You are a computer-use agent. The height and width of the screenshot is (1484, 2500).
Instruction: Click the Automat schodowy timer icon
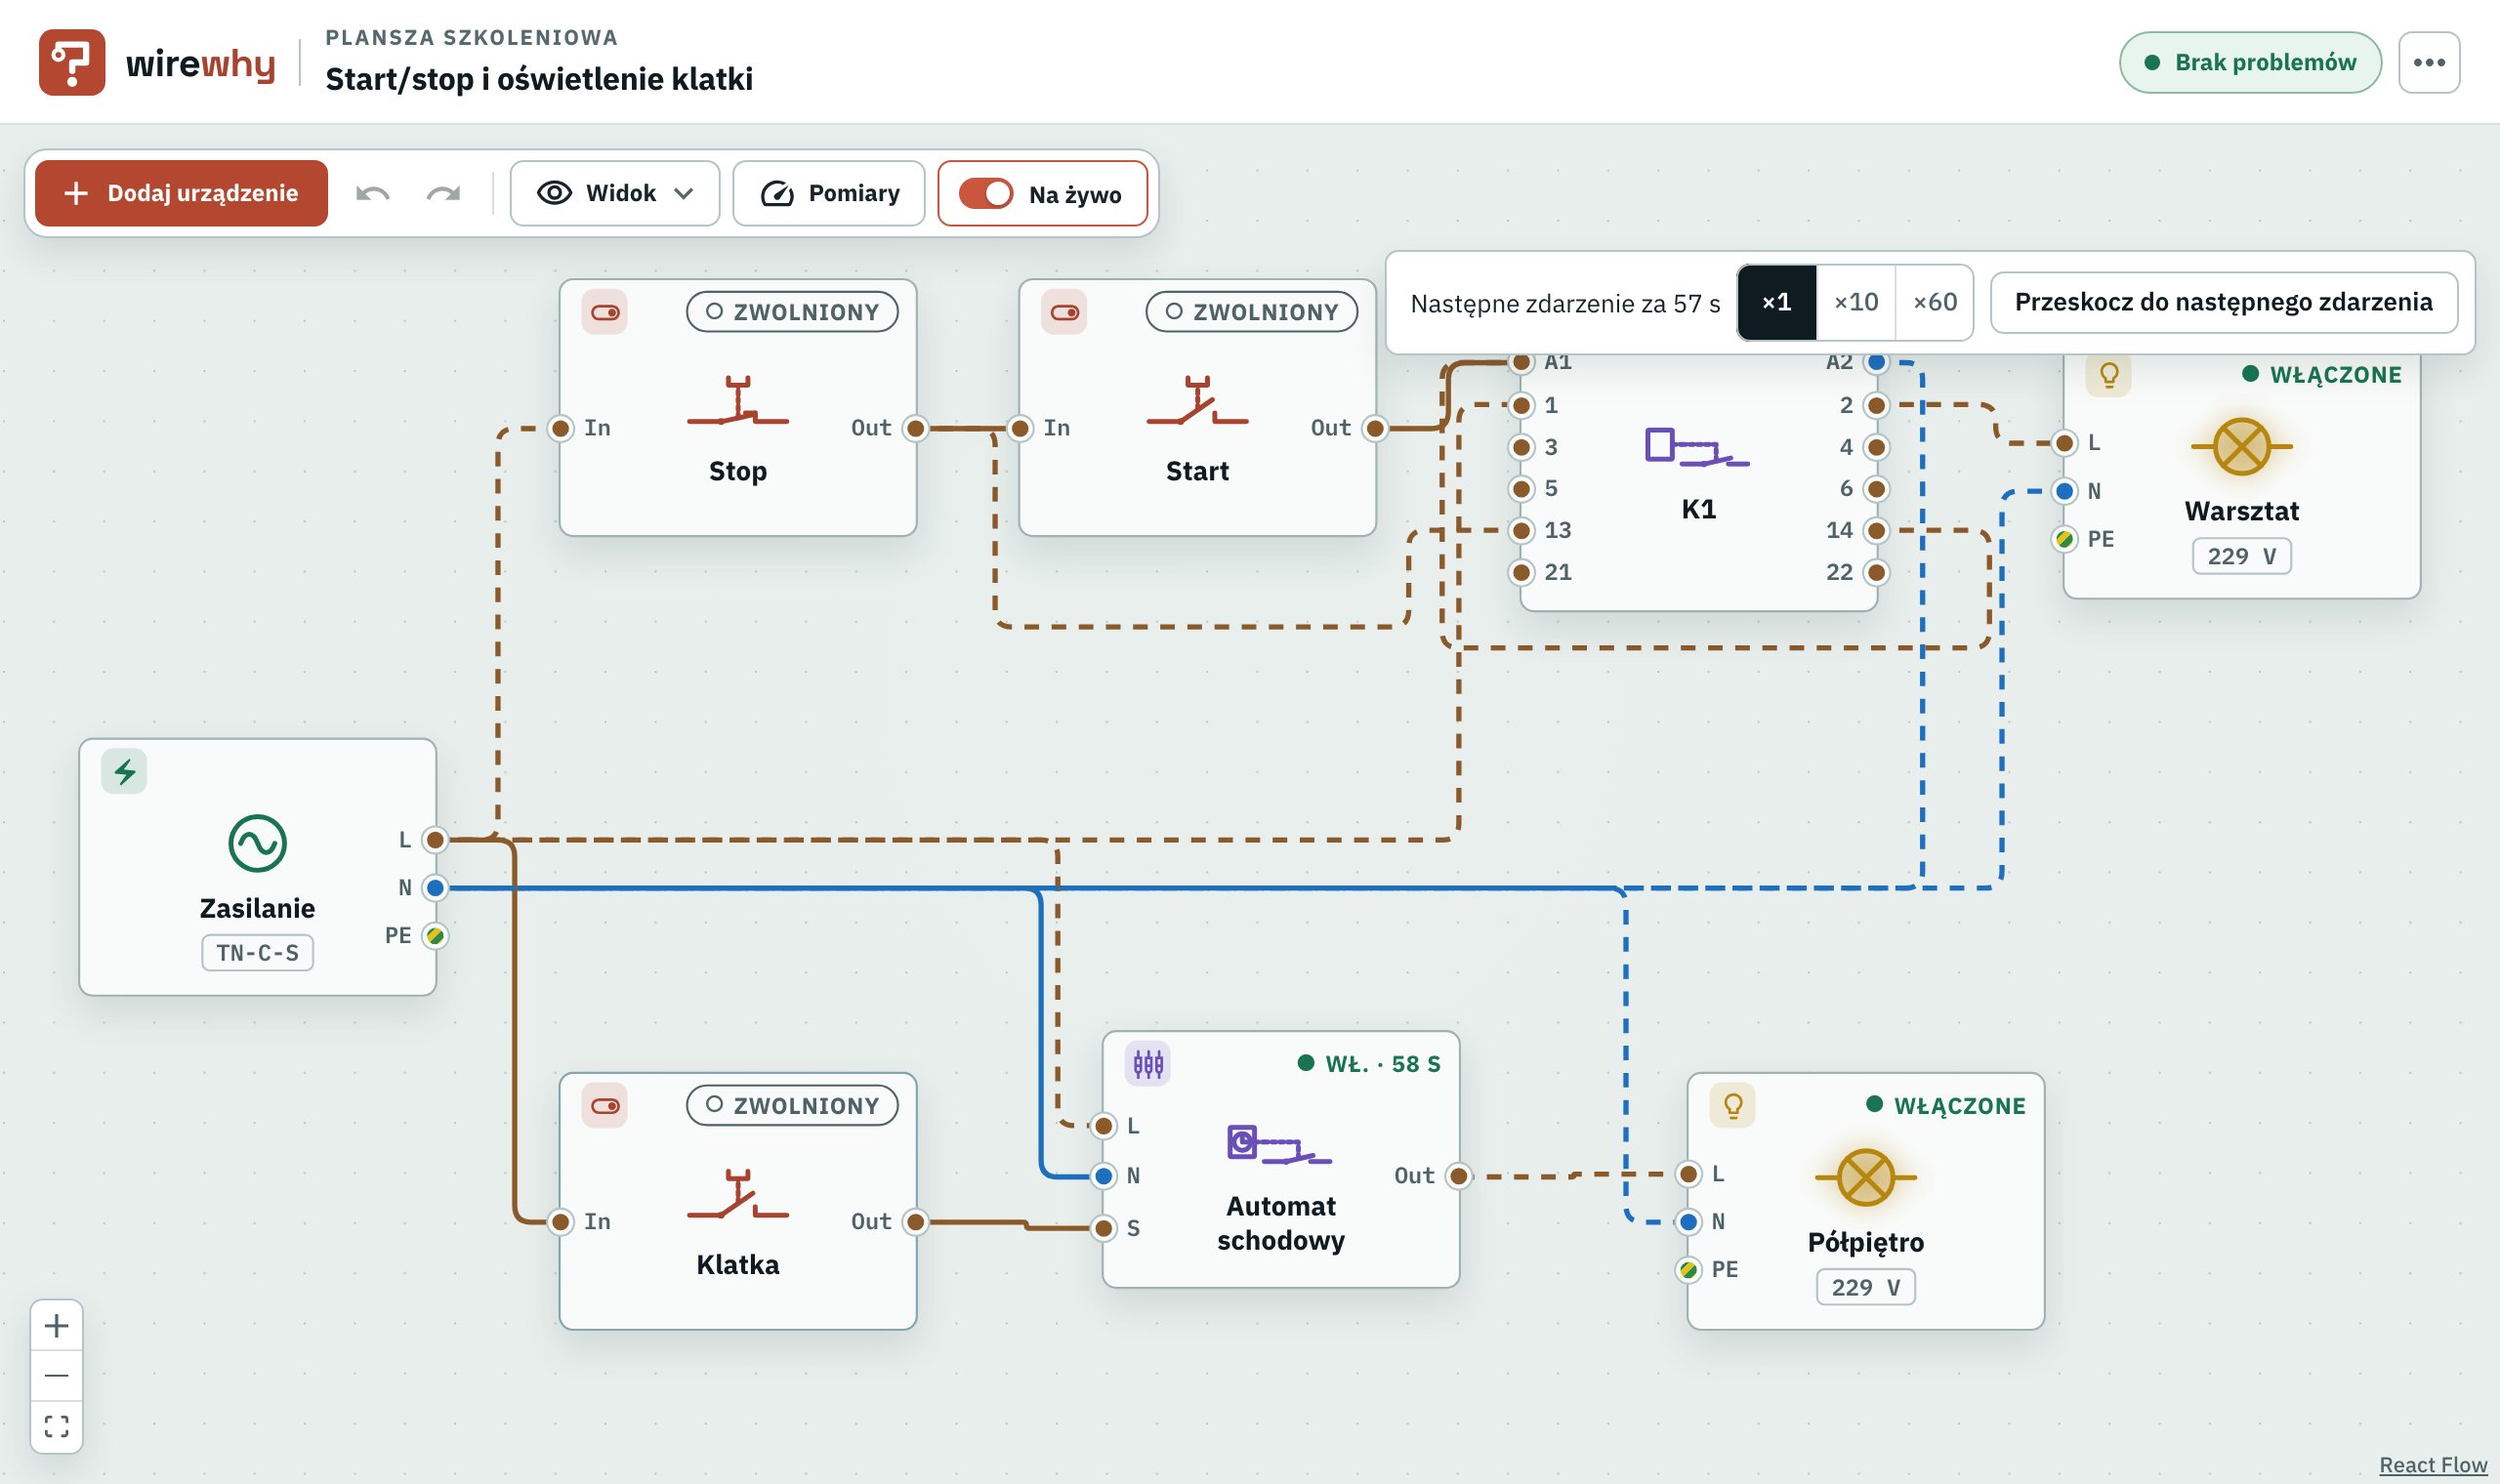[1148, 1063]
